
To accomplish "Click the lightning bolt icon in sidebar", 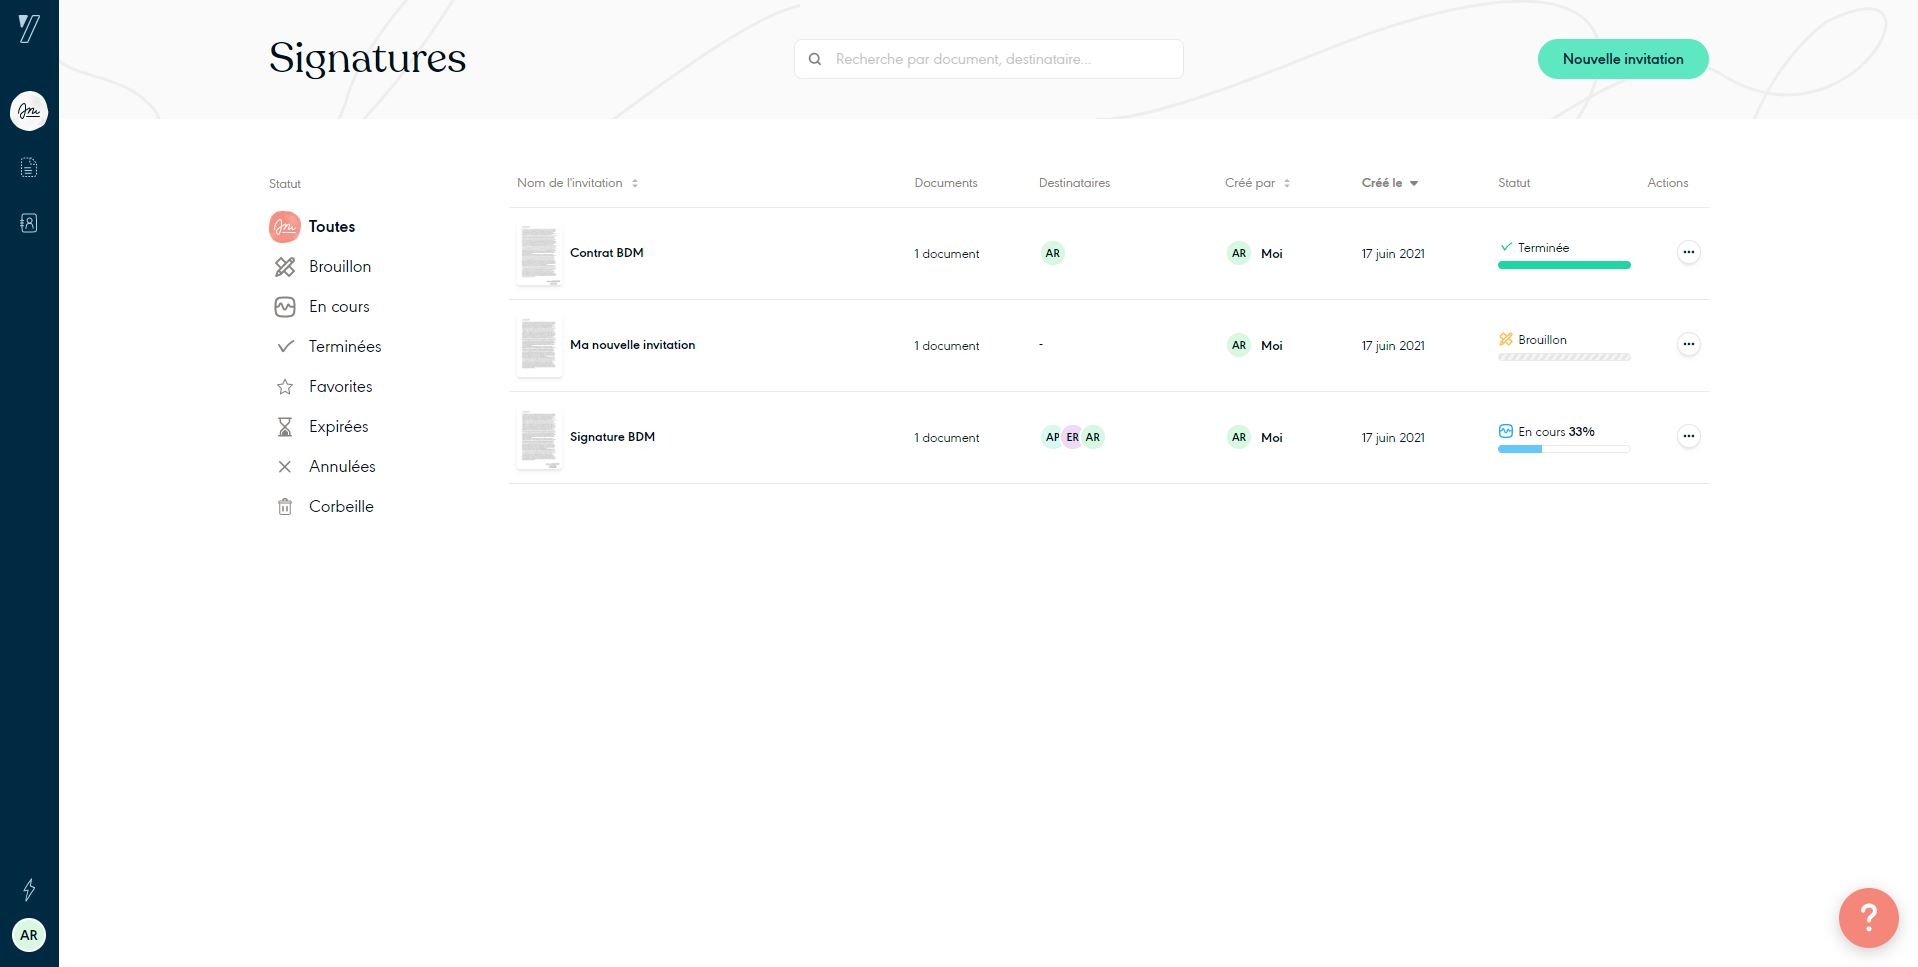I will 29,889.
